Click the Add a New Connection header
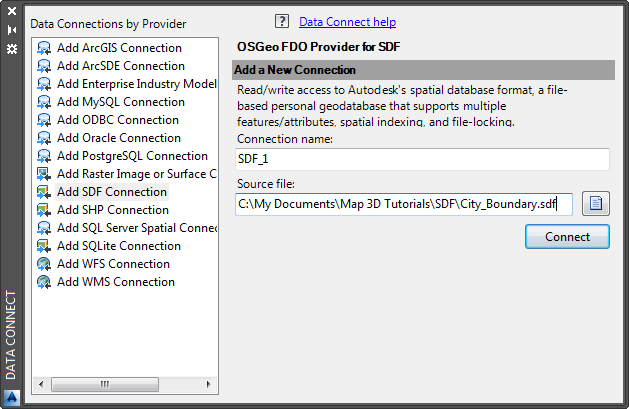This screenshot has height=409, width=629. point(423,70)
